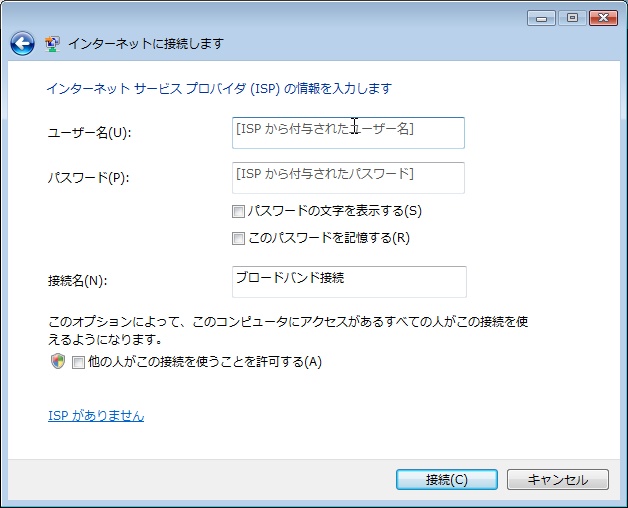Click the インターネットに接続します title text
The width and height of the screenshot is (628, 508).
pyautogui.click(x=146, y=43)
